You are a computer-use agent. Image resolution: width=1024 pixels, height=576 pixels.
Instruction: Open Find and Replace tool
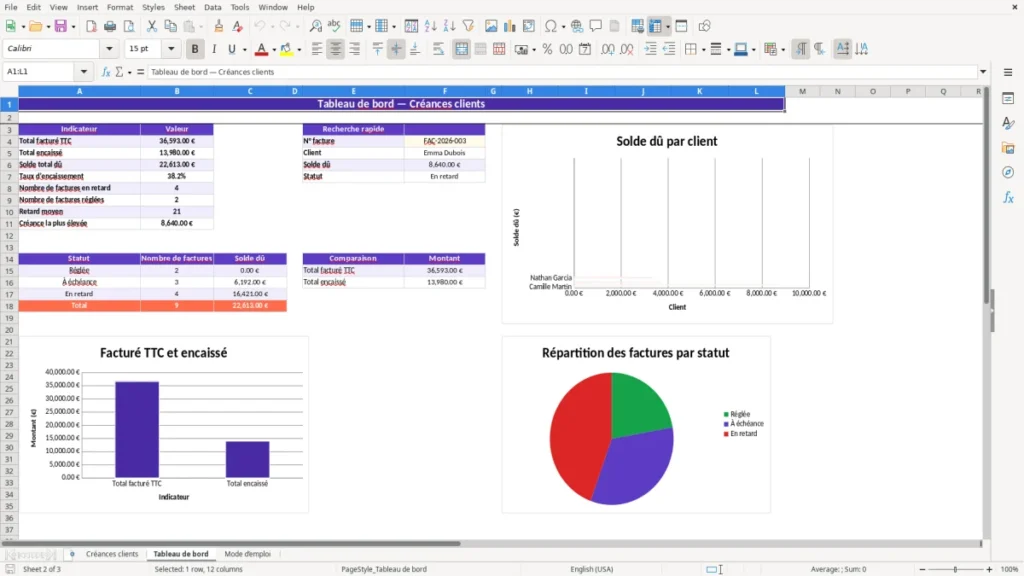tap(315, 26)
